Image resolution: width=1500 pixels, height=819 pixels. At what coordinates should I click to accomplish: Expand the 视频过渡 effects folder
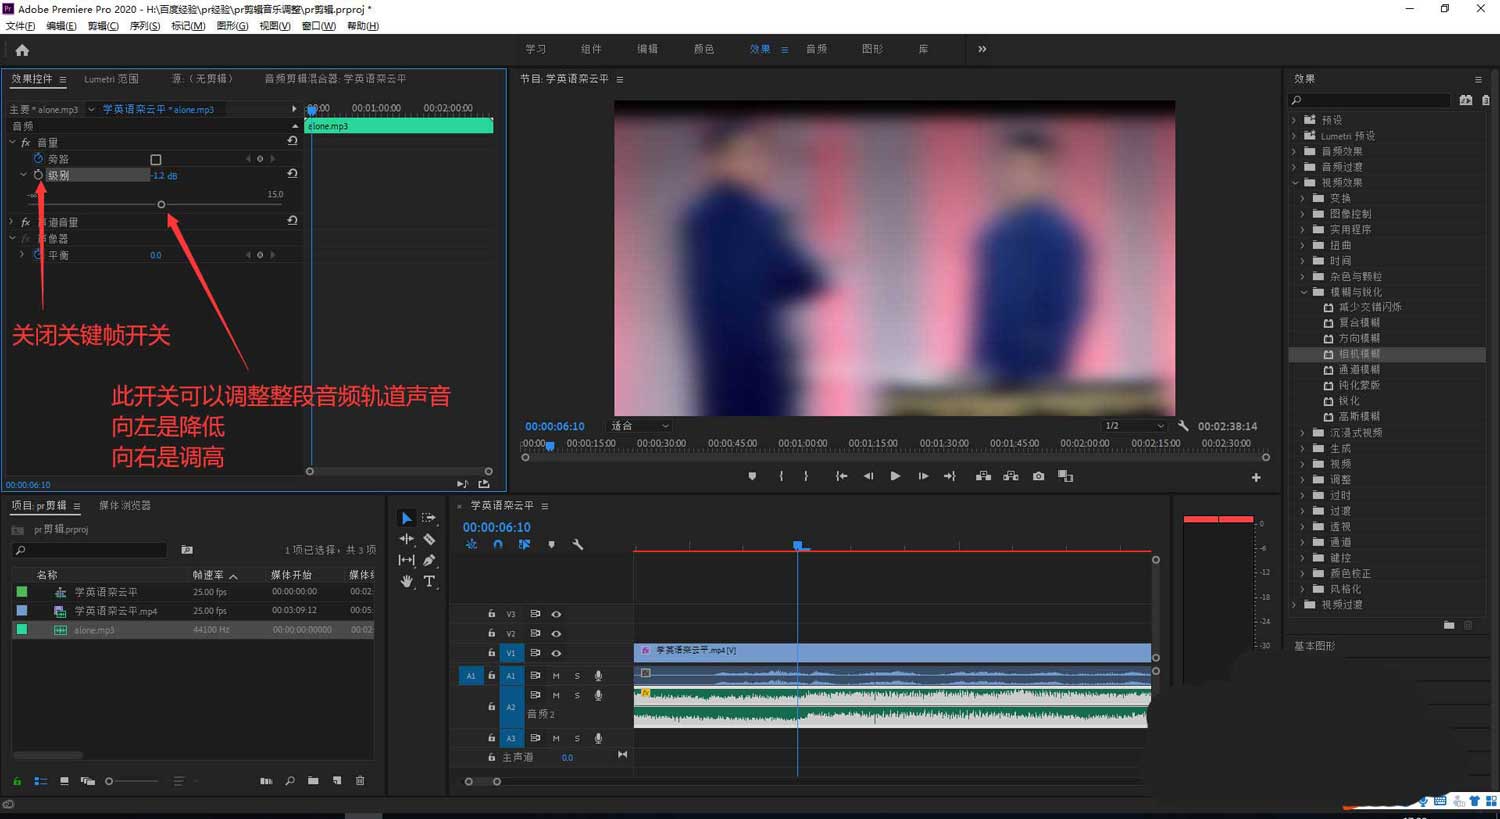1296,605
